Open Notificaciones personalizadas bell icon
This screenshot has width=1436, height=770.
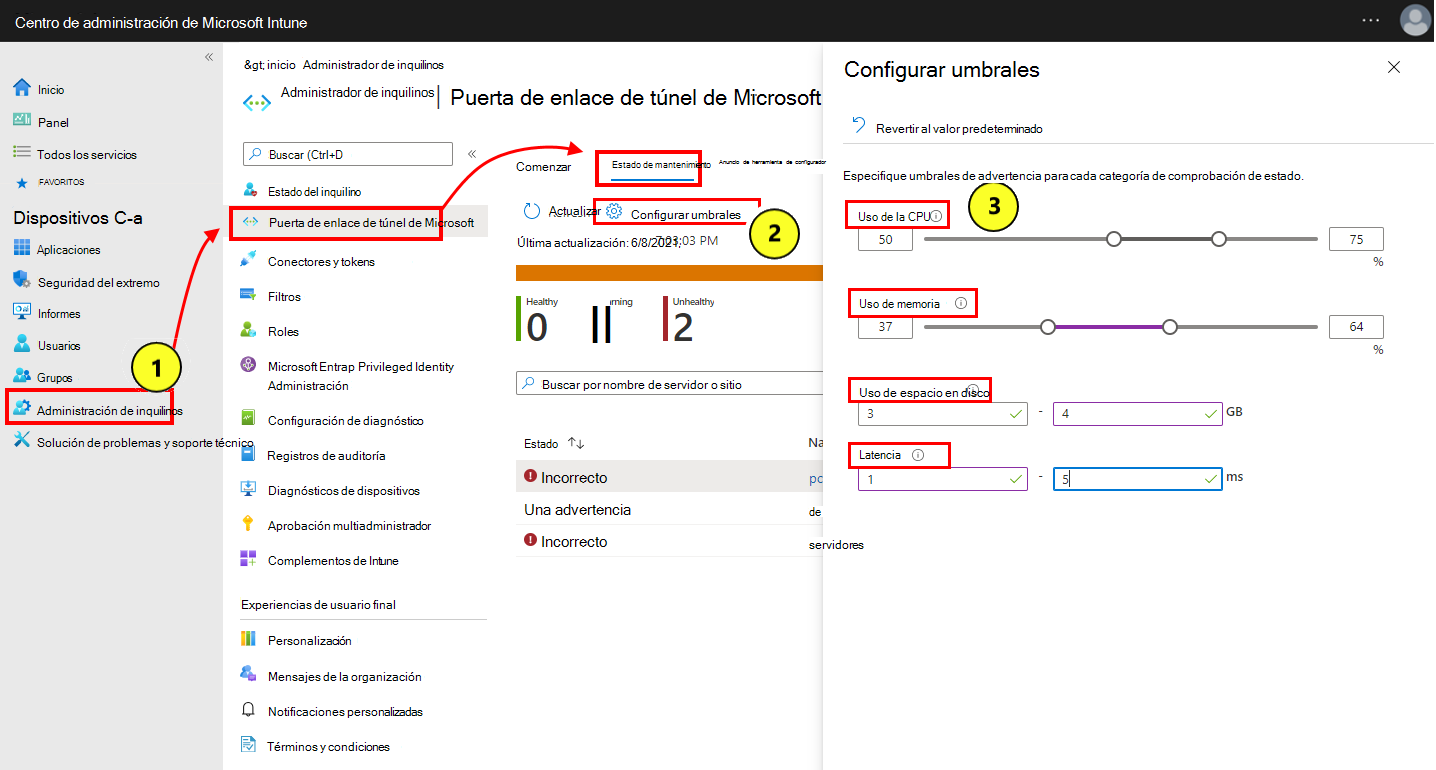point(249,710)
